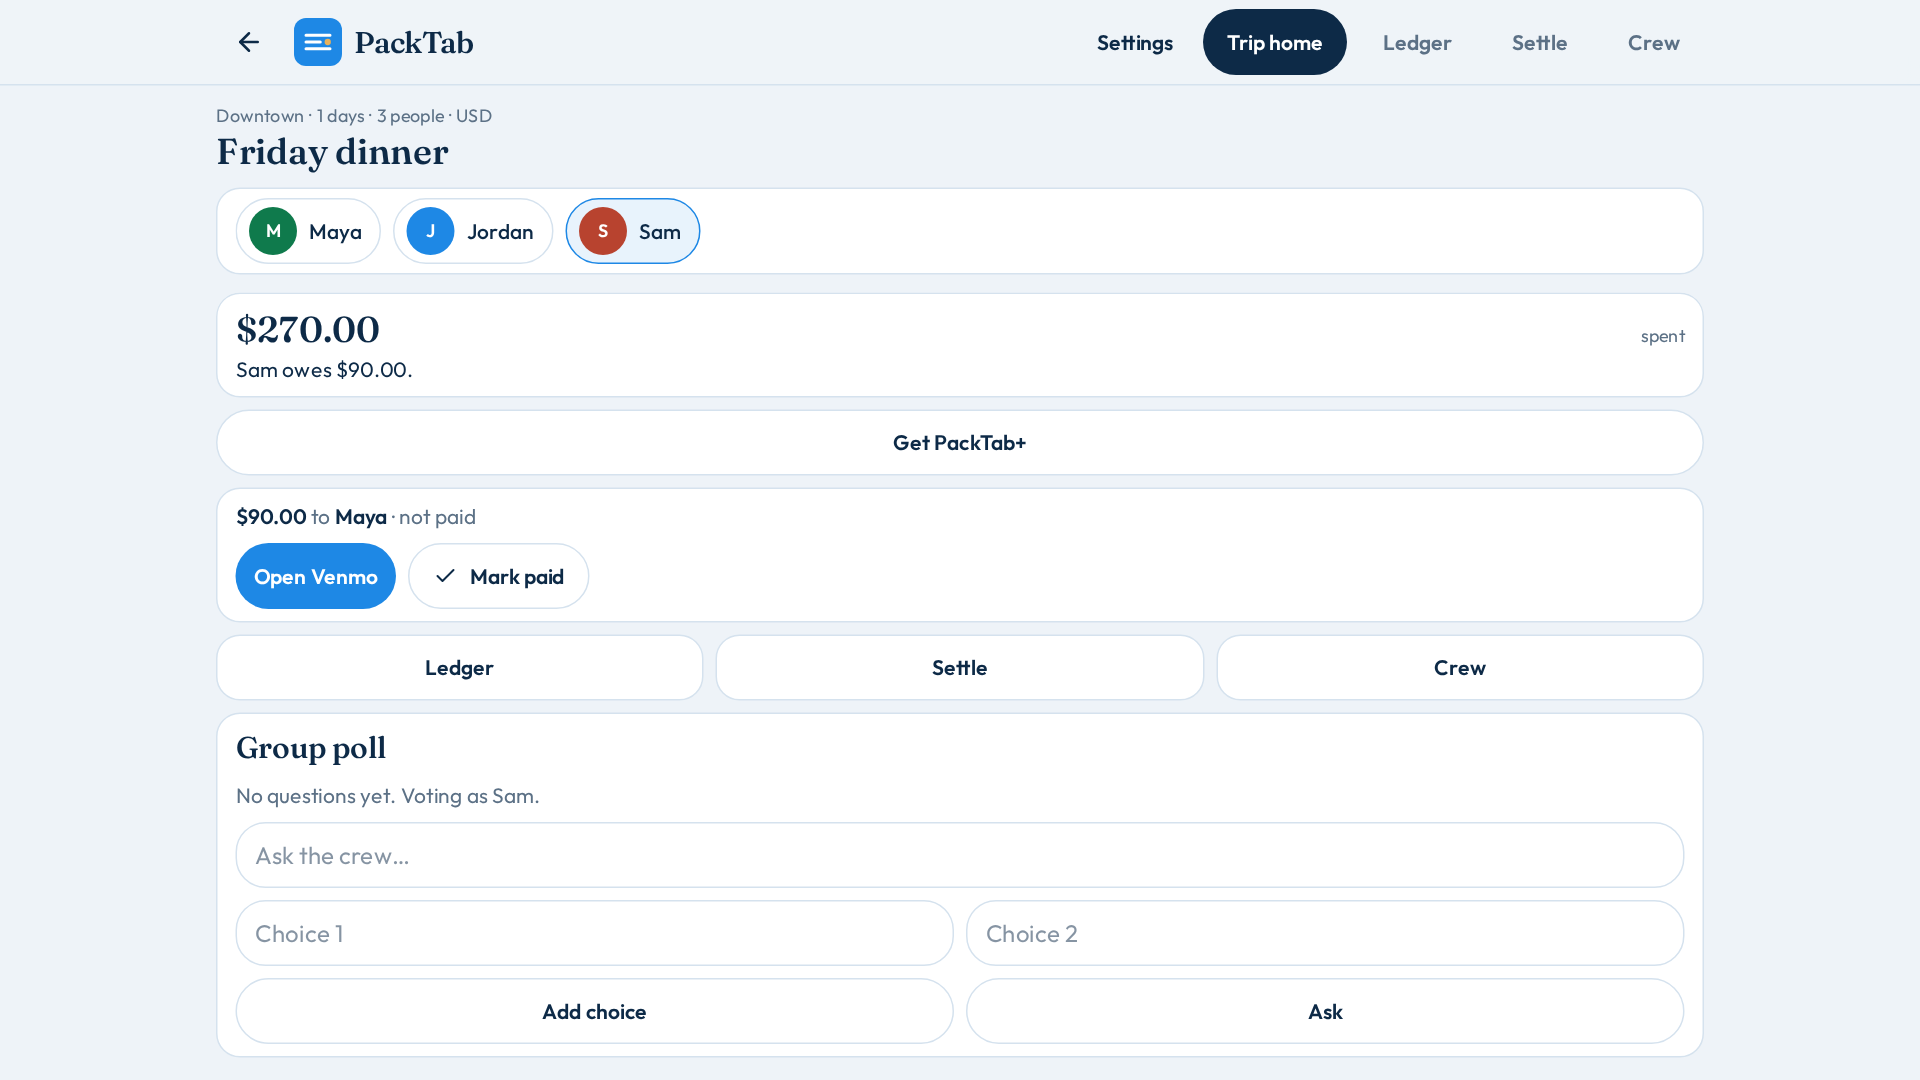Viewport: 1920px width, 1080px height.
Task: Open the Settle card button below payment
Action: [x=960, y=668]
